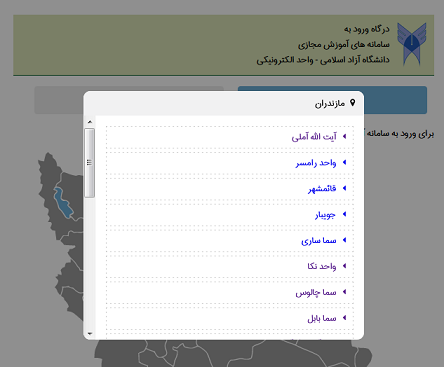The width and height of the screenshot is (444, 367).
Task: Click the arrow beside آیت الله آملی
Action: point(345,136)
